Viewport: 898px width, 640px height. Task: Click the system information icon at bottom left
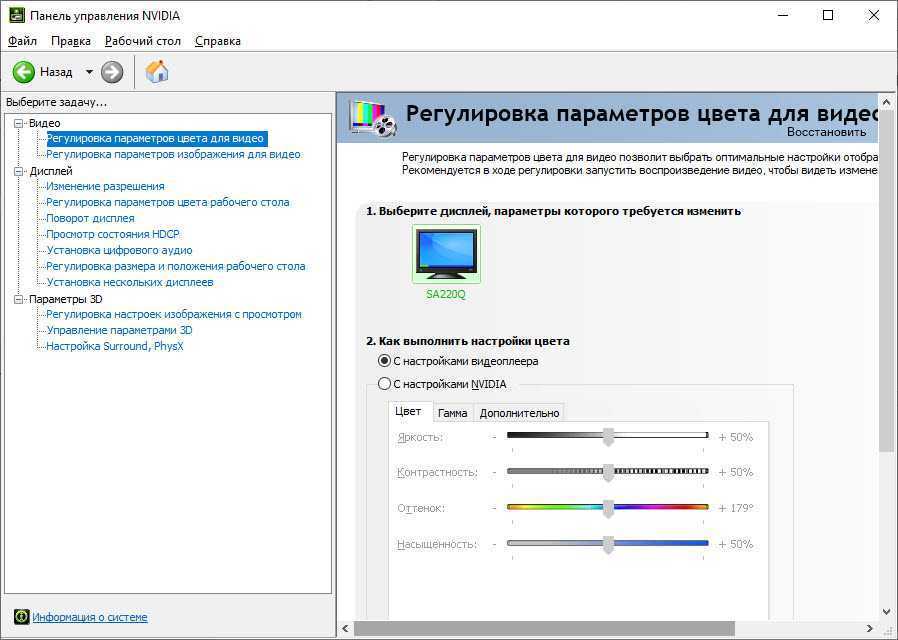pyautogui.click(x=21, y=617)
